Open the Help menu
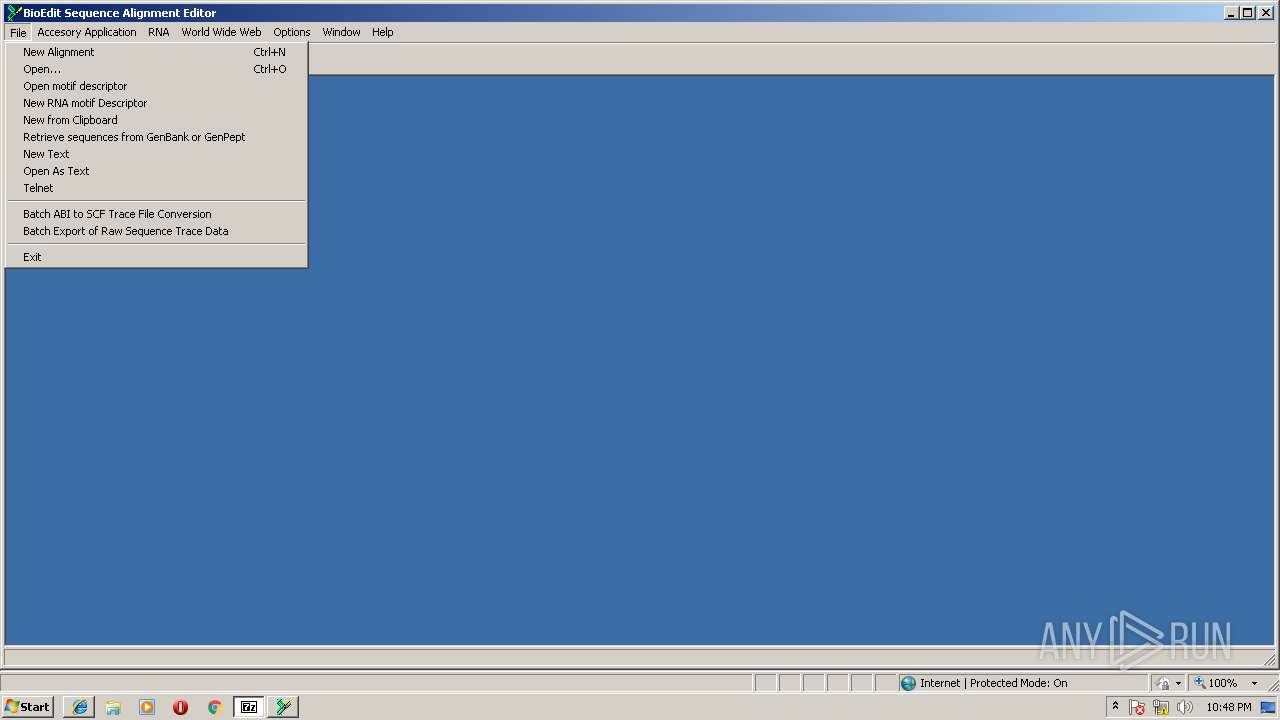This screenshot has width=1280, height=720. (x=383, y=32)
